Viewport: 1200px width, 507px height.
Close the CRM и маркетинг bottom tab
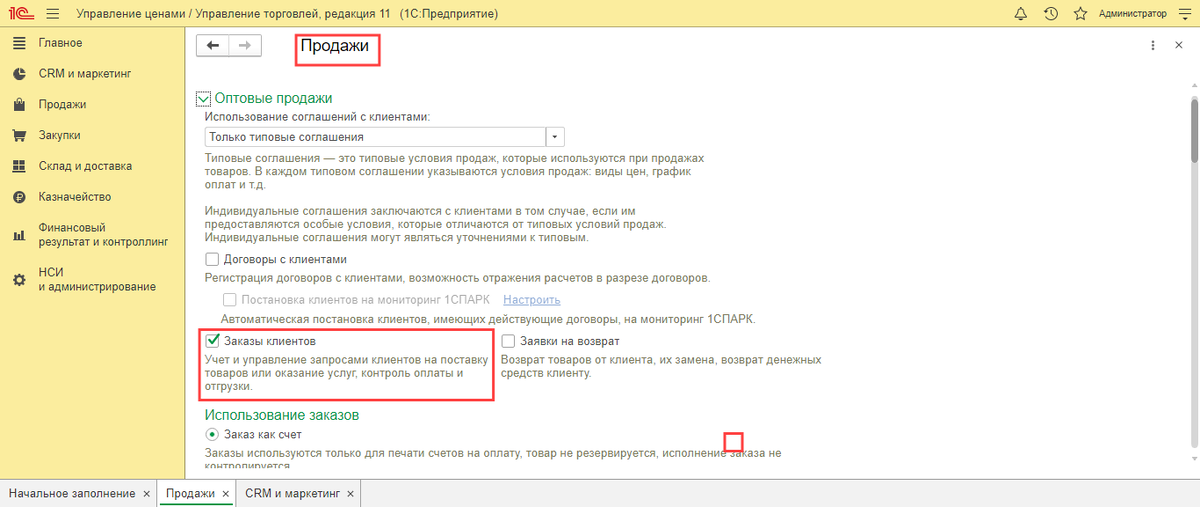[351, 494]
